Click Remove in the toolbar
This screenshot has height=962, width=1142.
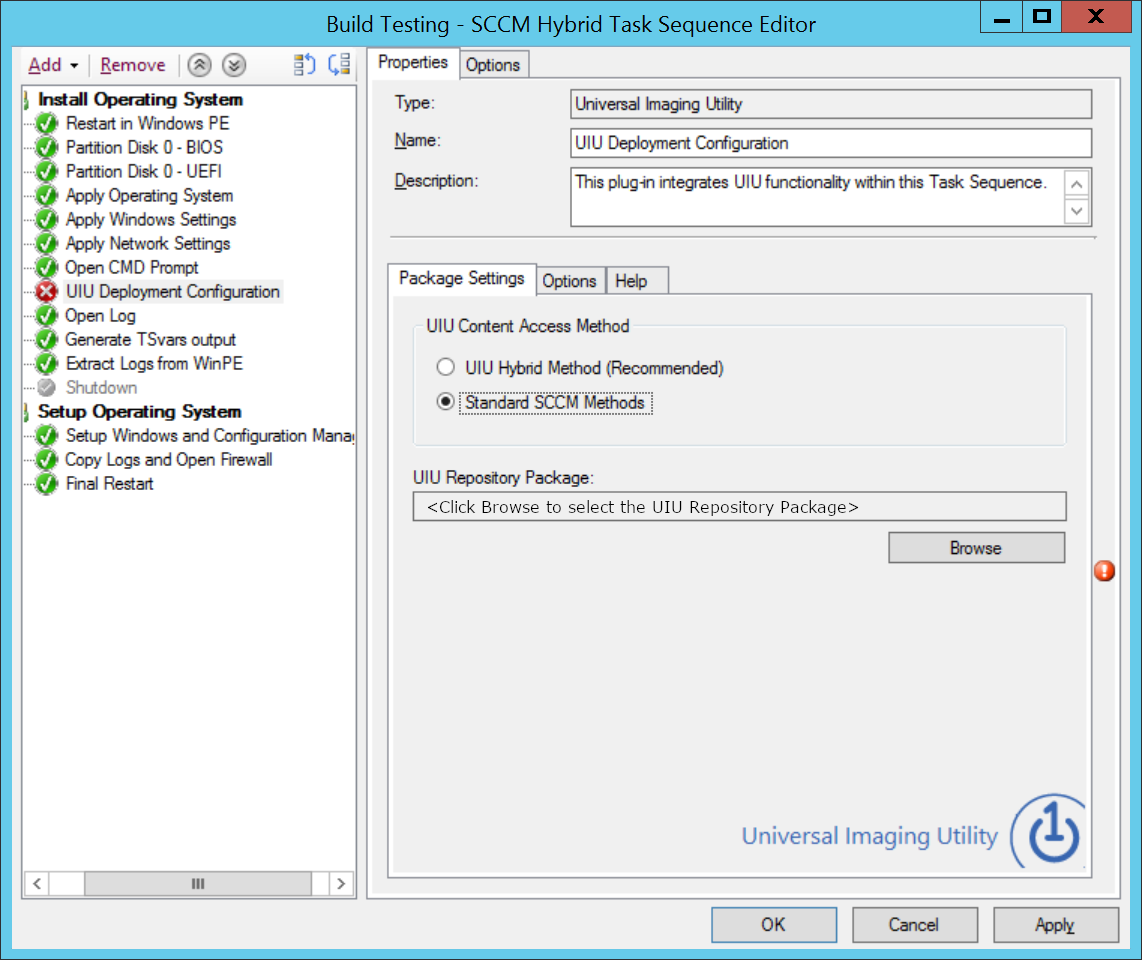point(133,65)
